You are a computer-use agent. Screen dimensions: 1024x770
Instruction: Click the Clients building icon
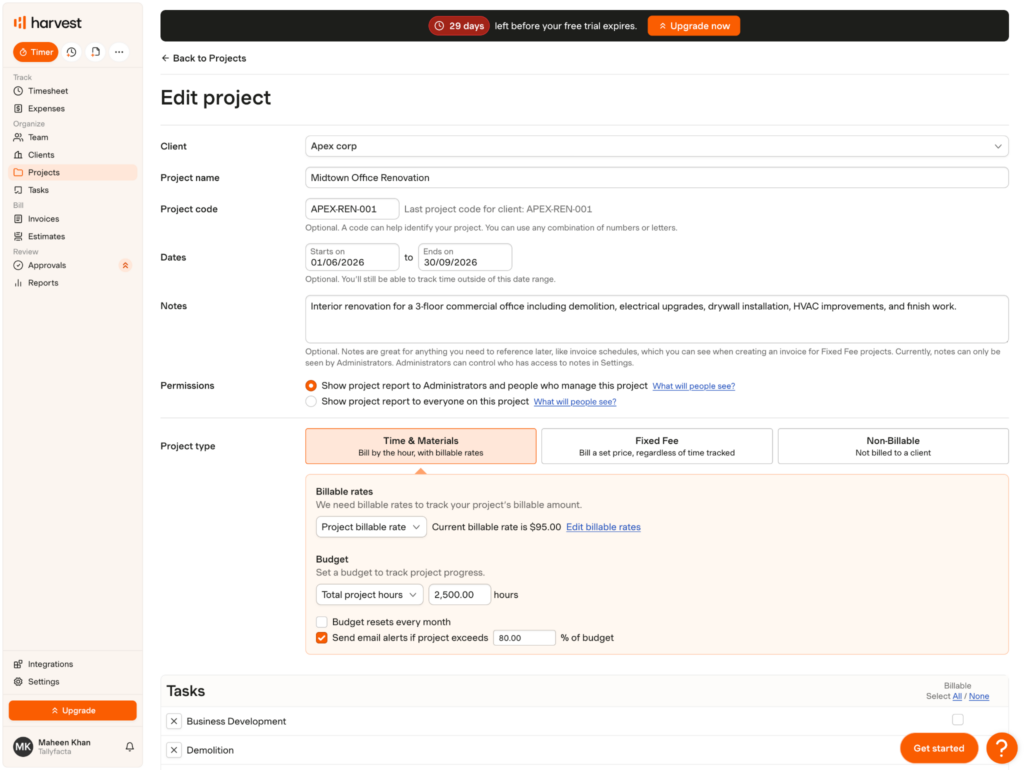18,155
